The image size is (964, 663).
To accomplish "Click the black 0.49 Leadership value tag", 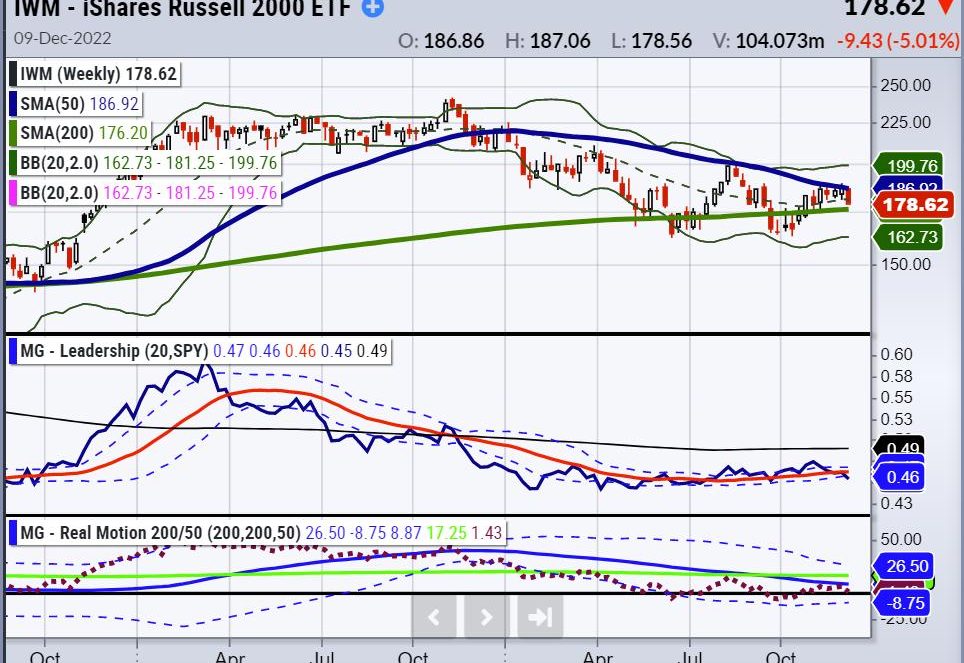I will [x=899, y=447].
